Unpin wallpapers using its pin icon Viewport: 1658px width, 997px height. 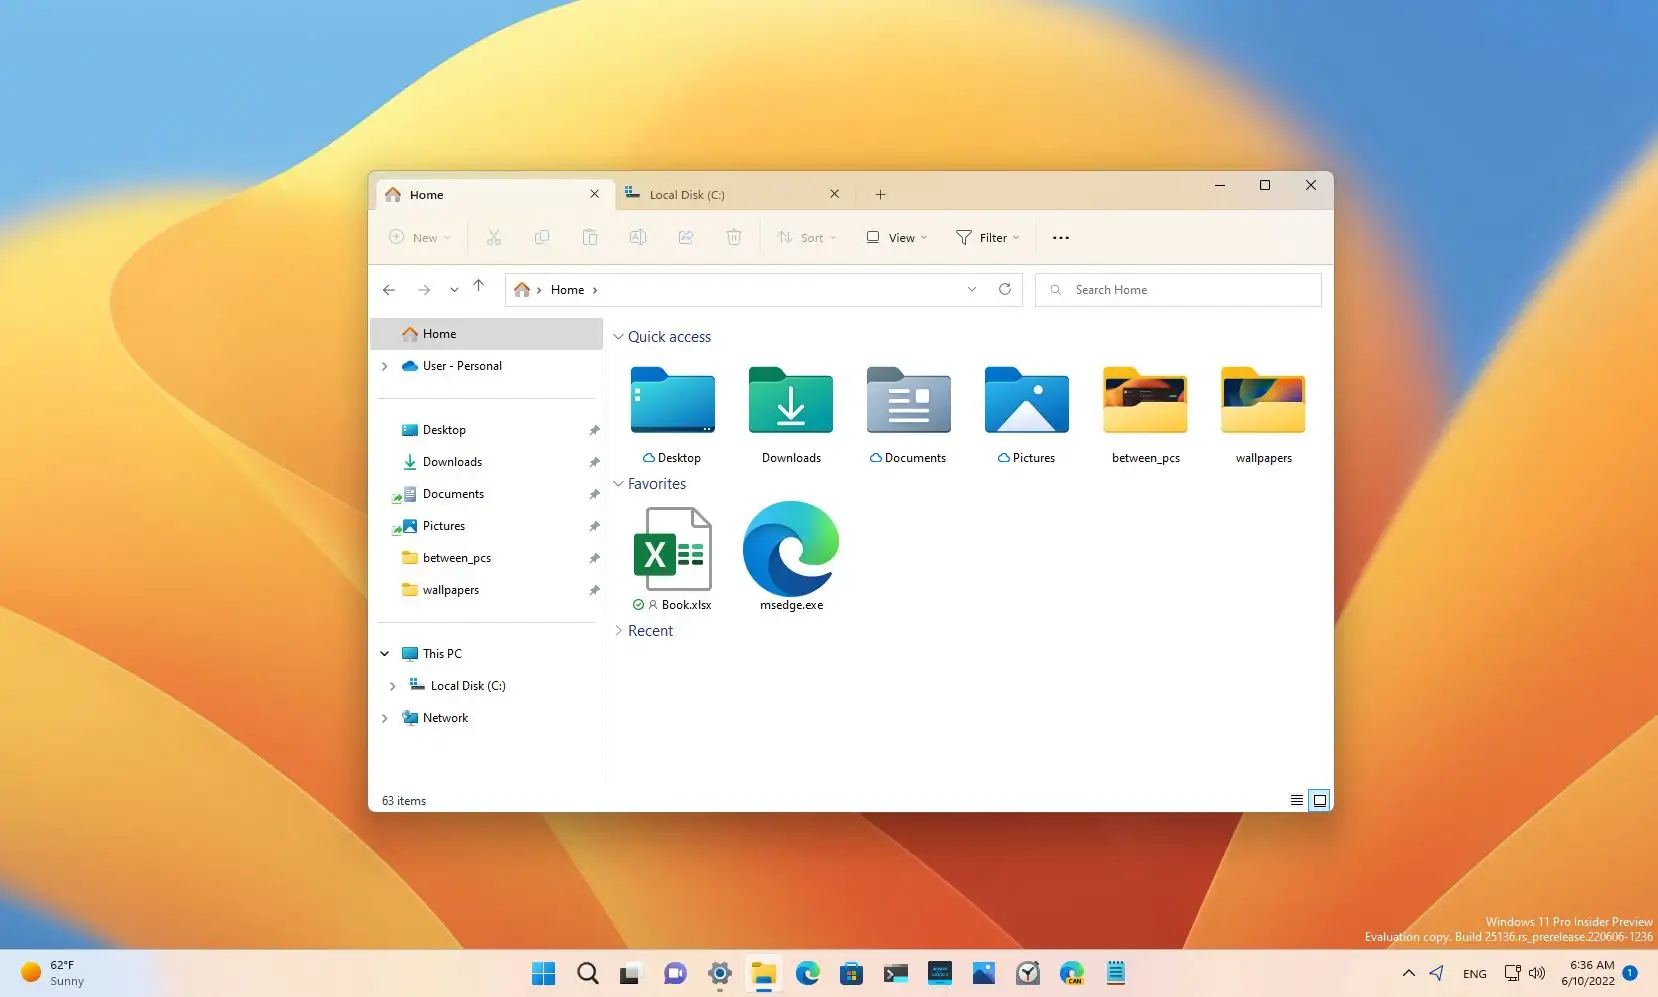(x=594, y=590)
